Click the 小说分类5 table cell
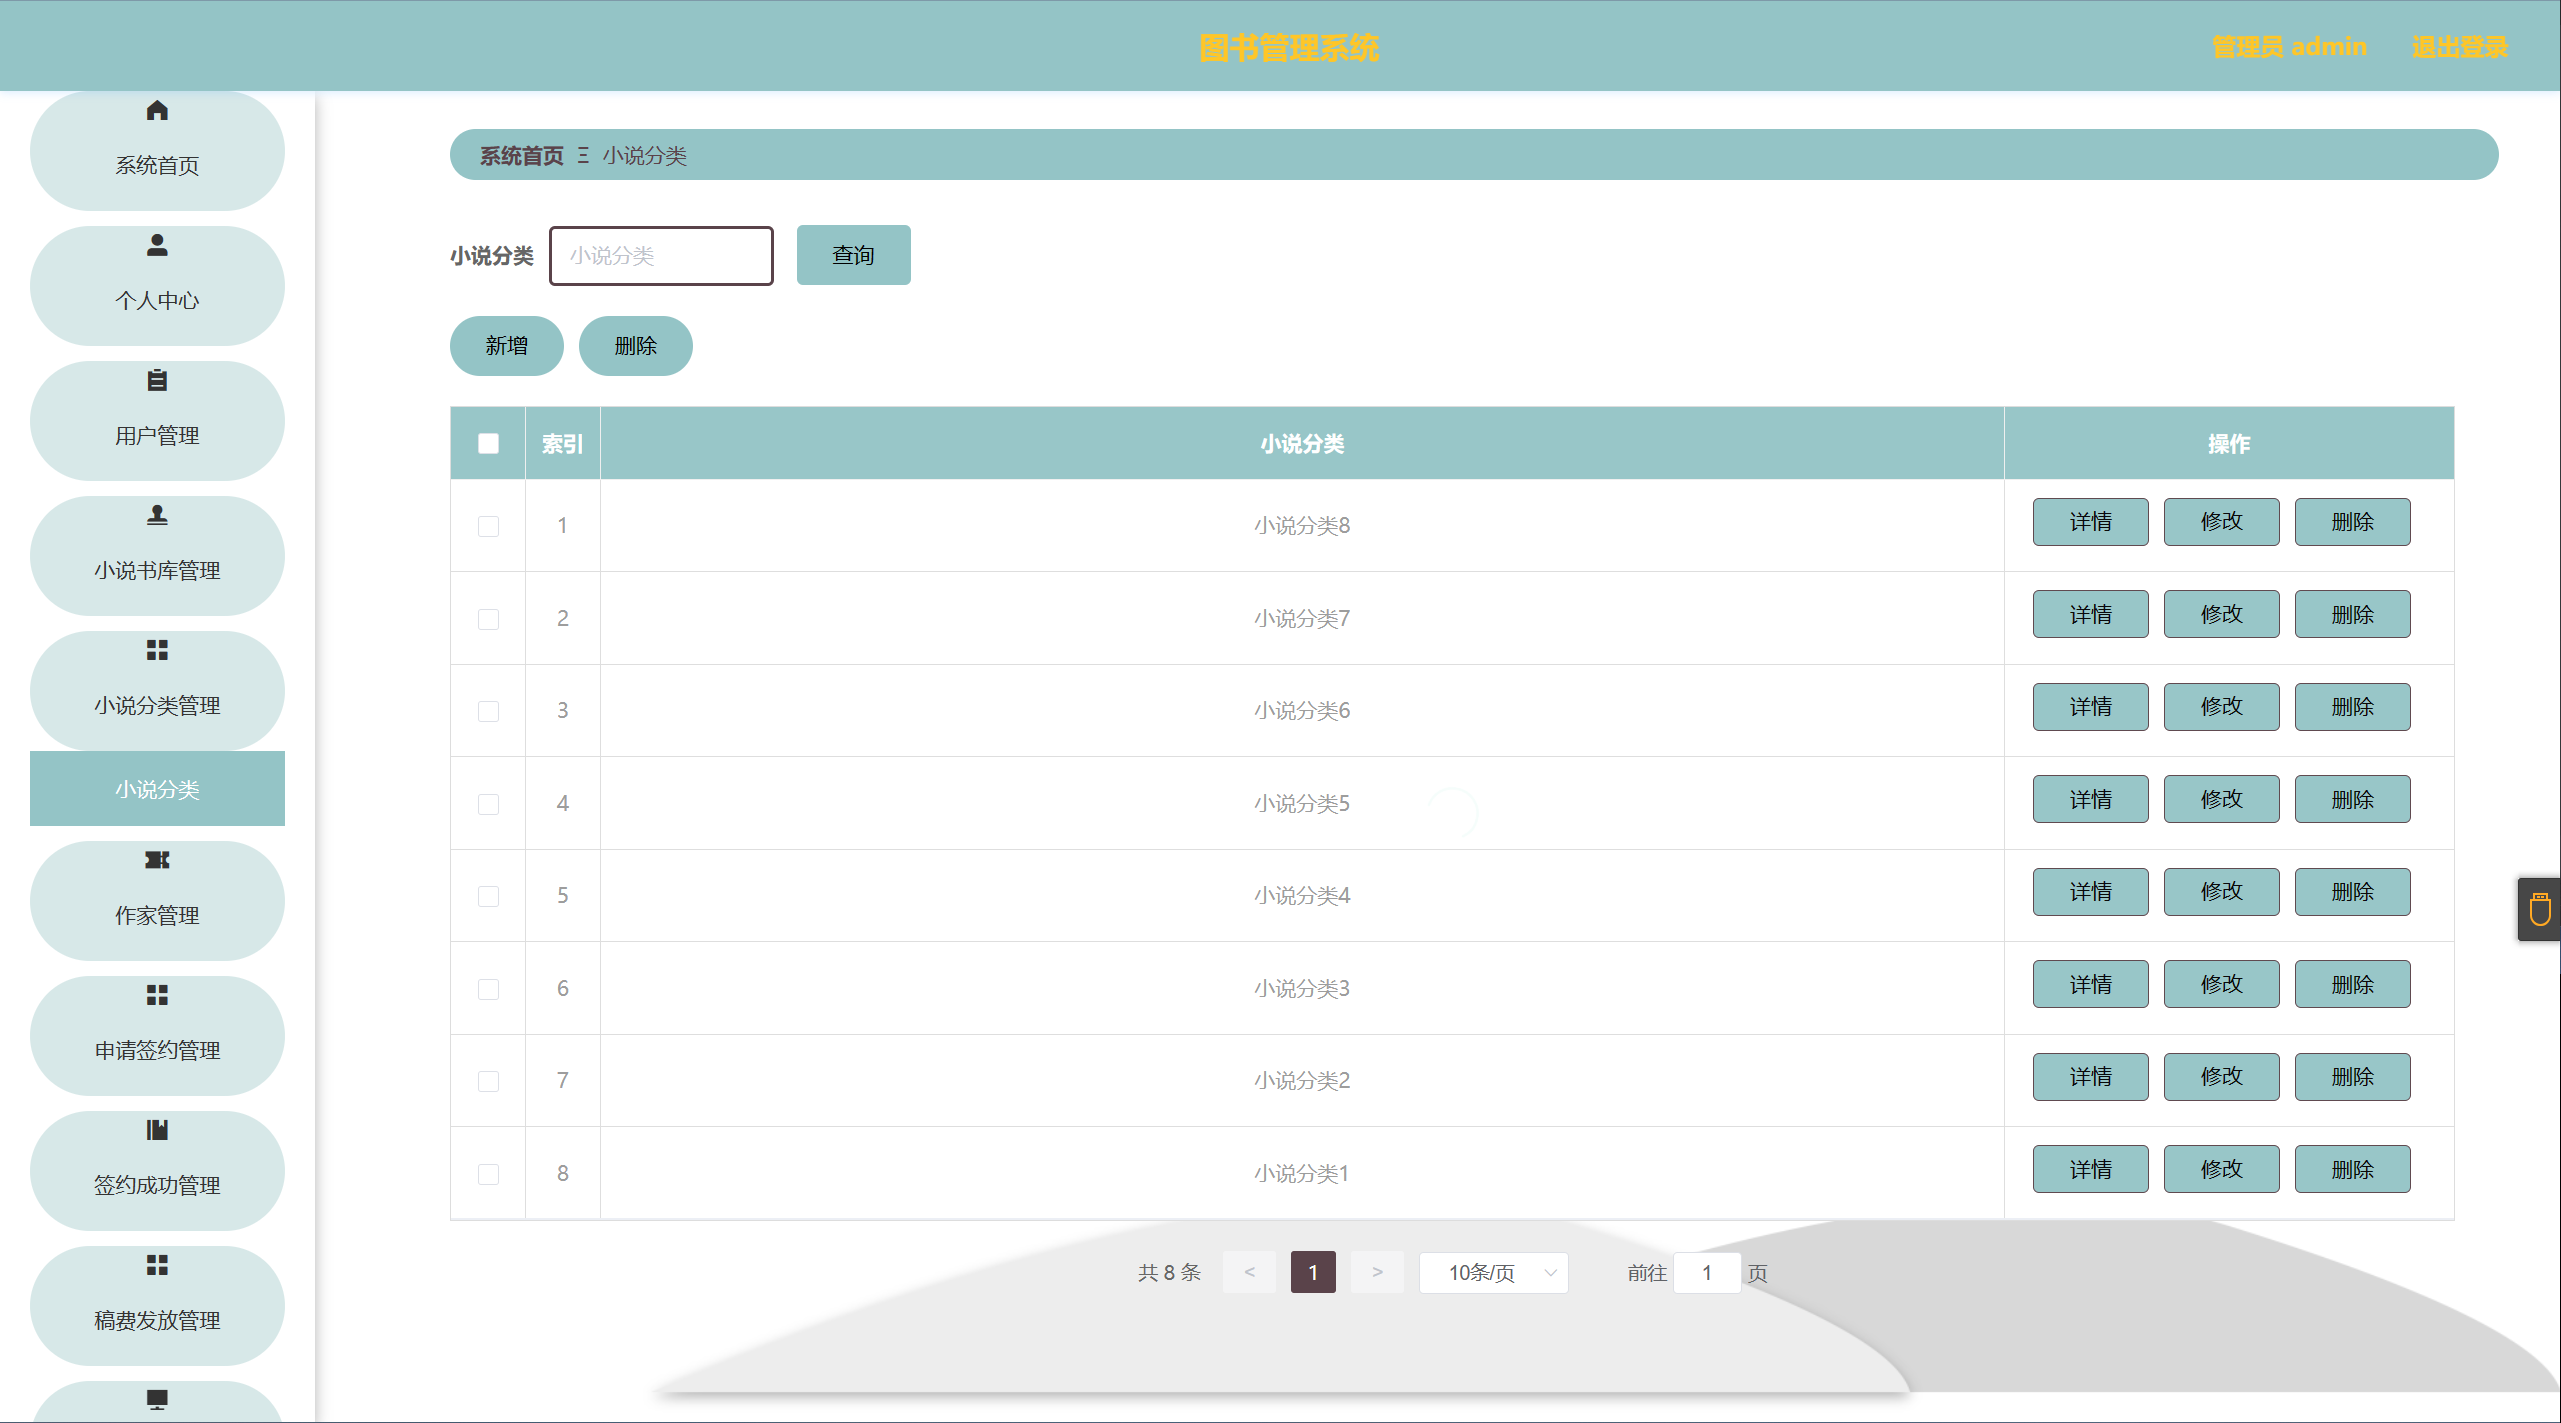 1302,803
